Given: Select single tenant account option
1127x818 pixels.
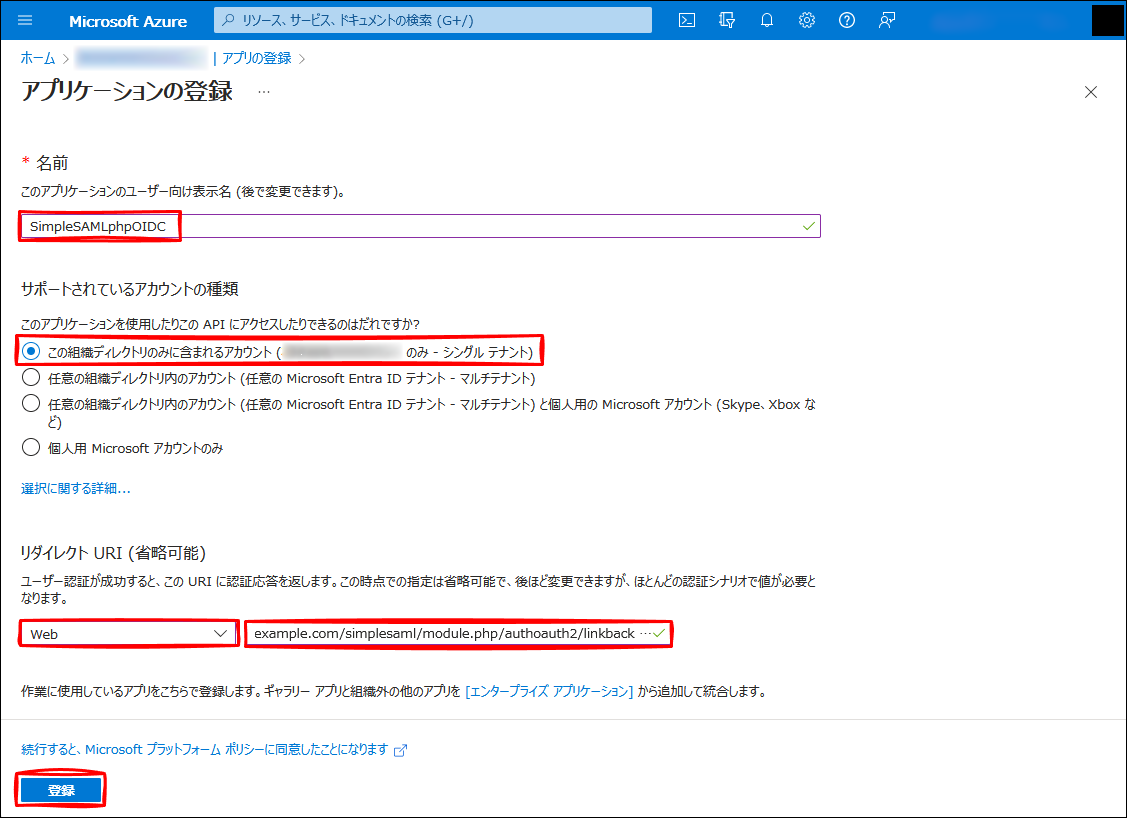Looking at the screenshot, I should (32, 352).
